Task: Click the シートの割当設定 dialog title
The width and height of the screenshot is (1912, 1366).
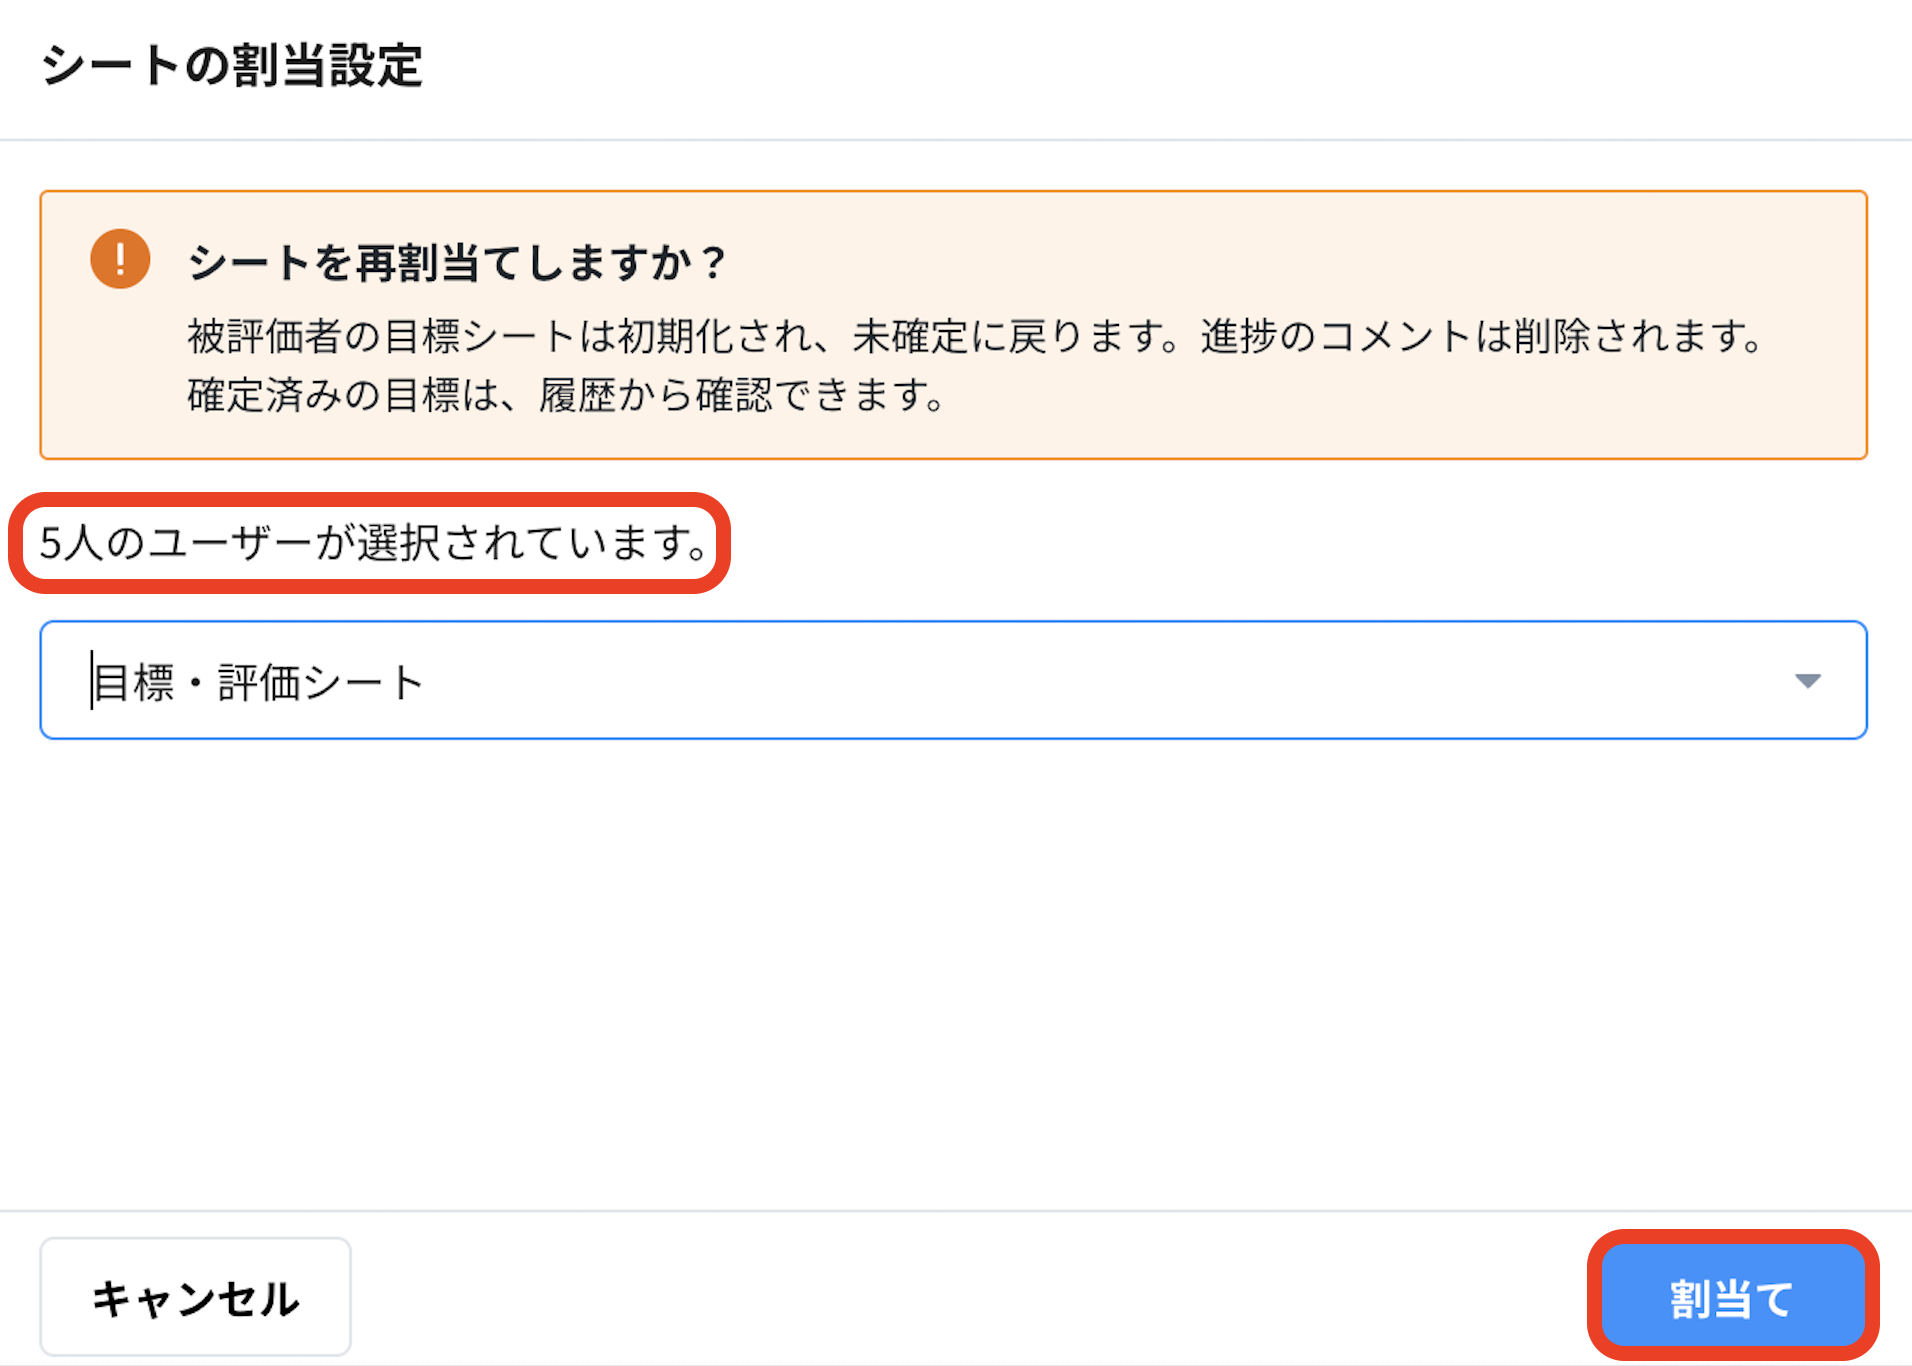Action: coord(232,66)
